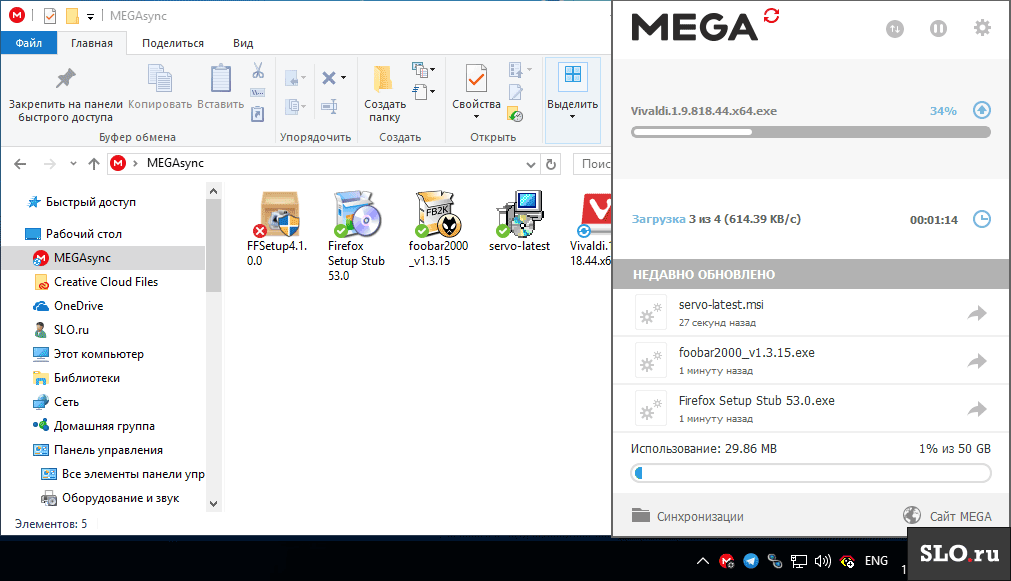Click the MEGA icon in system tray
The height and width of the screenshot is (581, 1011).
[x=727, y=561]
